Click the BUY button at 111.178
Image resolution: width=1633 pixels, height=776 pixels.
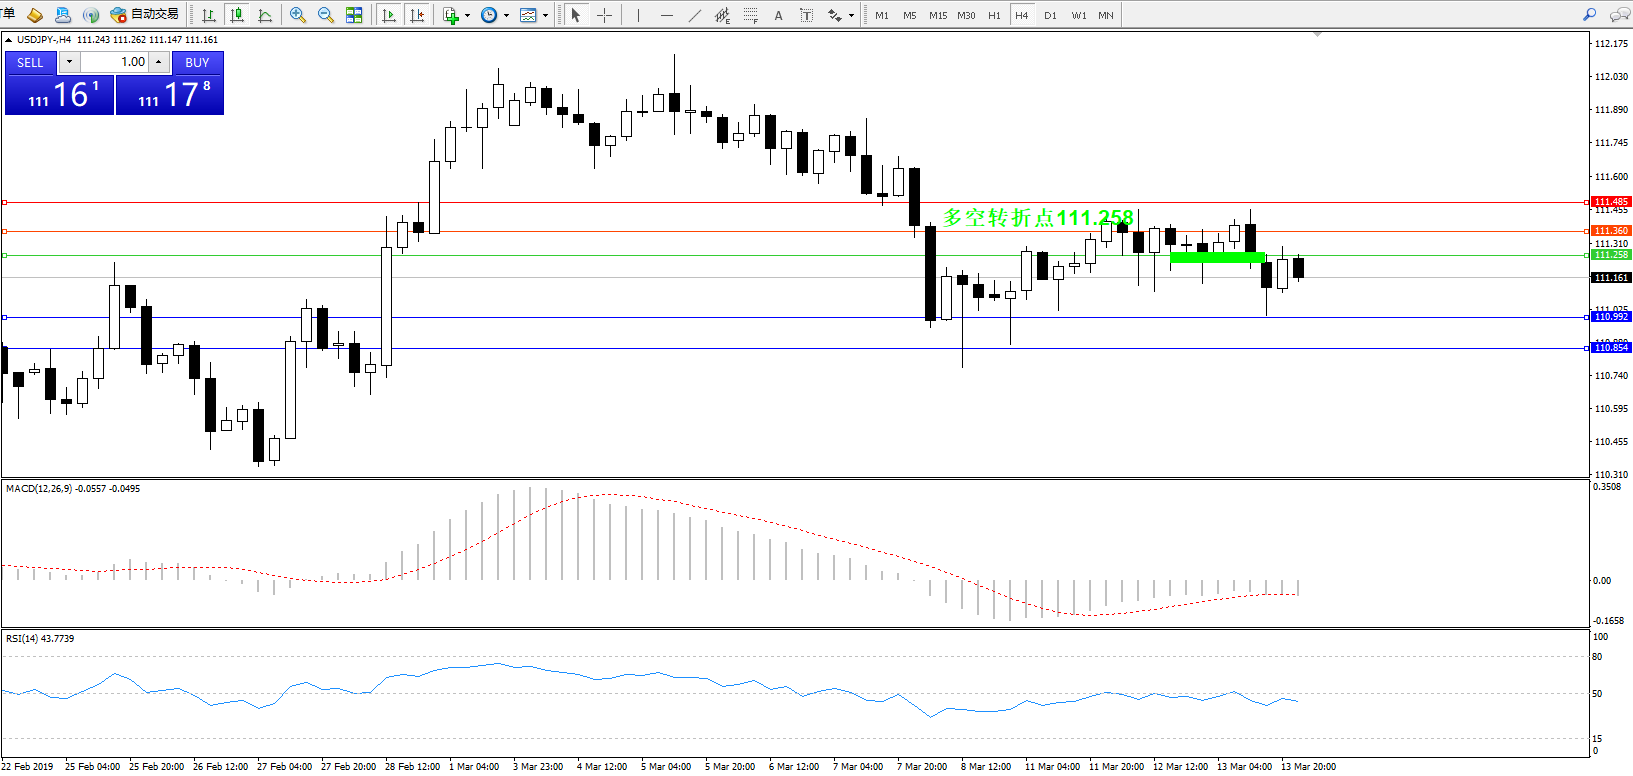pos(170,95)
